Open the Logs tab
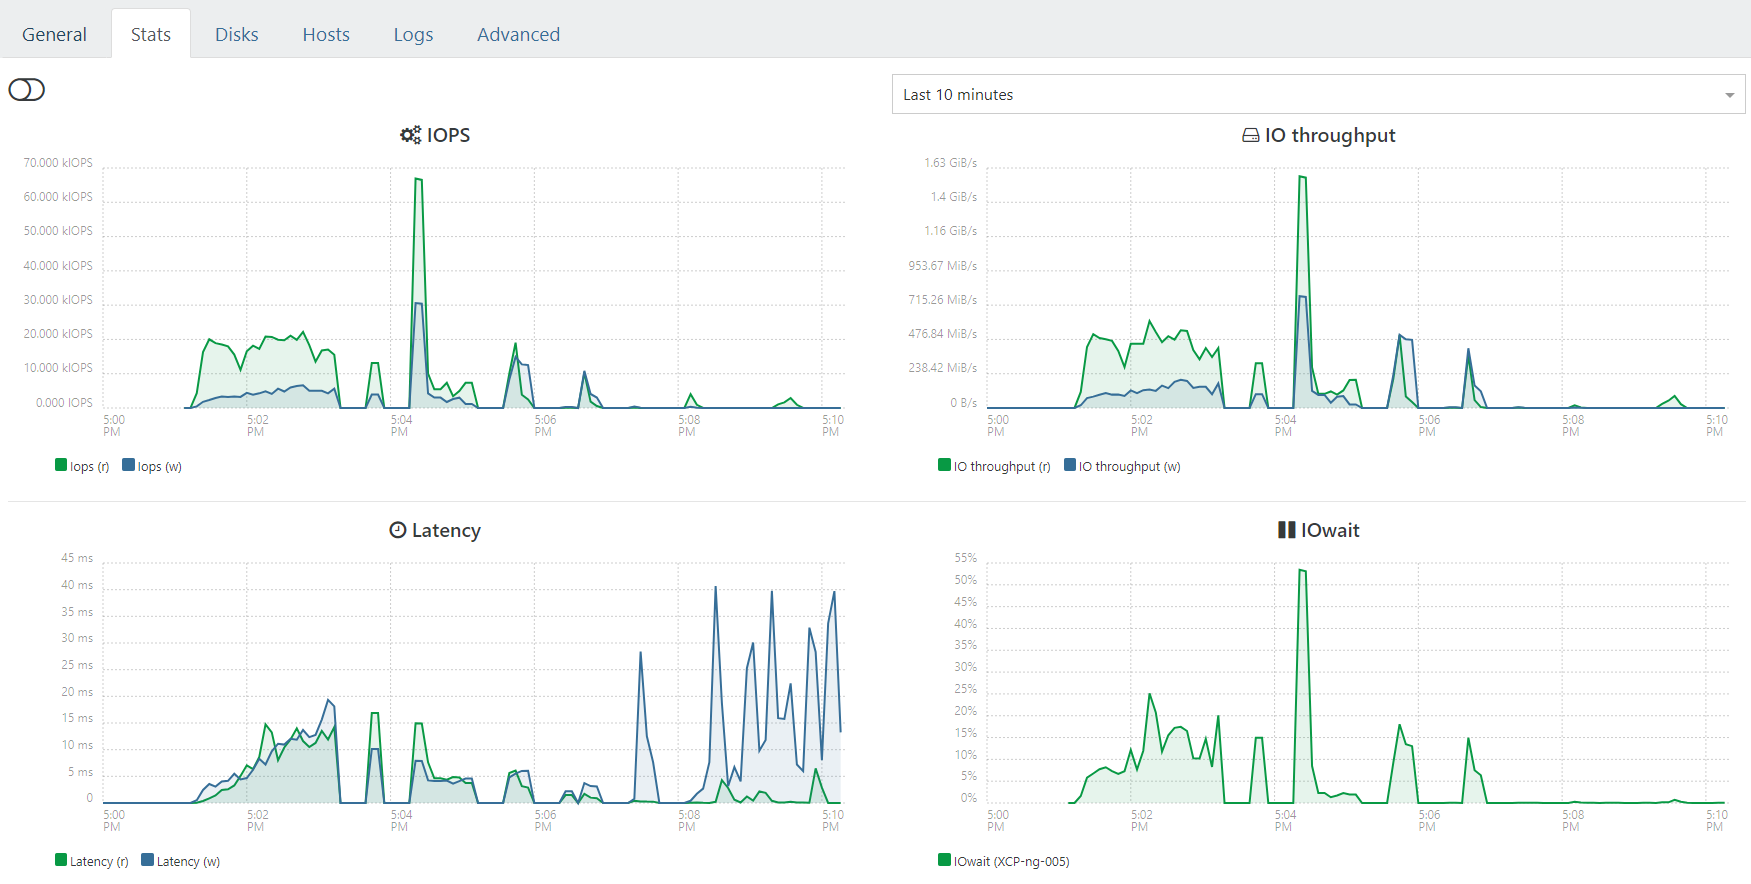Viewport: 1751px width, 884px height. tap(413, 34)
